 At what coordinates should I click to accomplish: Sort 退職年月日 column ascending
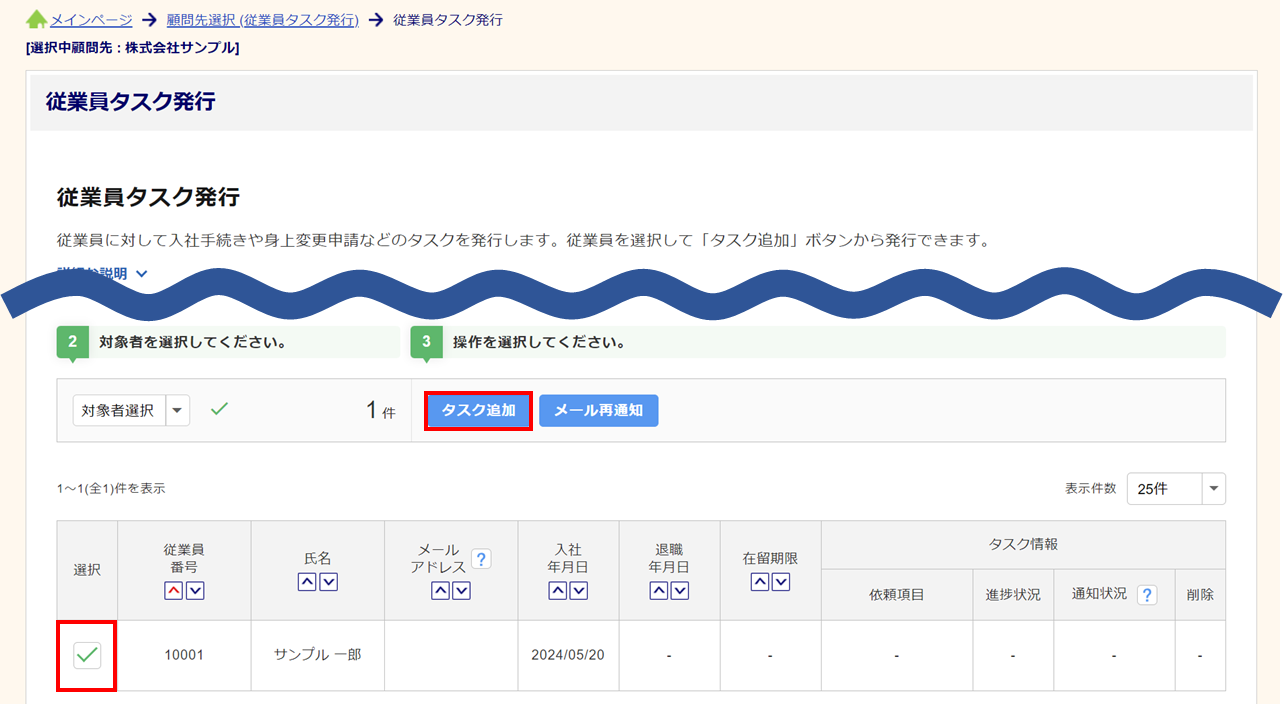658,591
